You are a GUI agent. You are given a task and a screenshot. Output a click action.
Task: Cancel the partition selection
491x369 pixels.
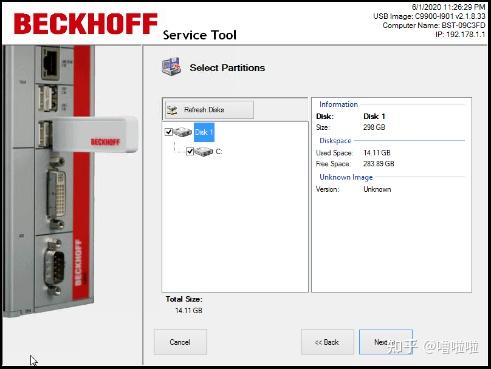180,342
